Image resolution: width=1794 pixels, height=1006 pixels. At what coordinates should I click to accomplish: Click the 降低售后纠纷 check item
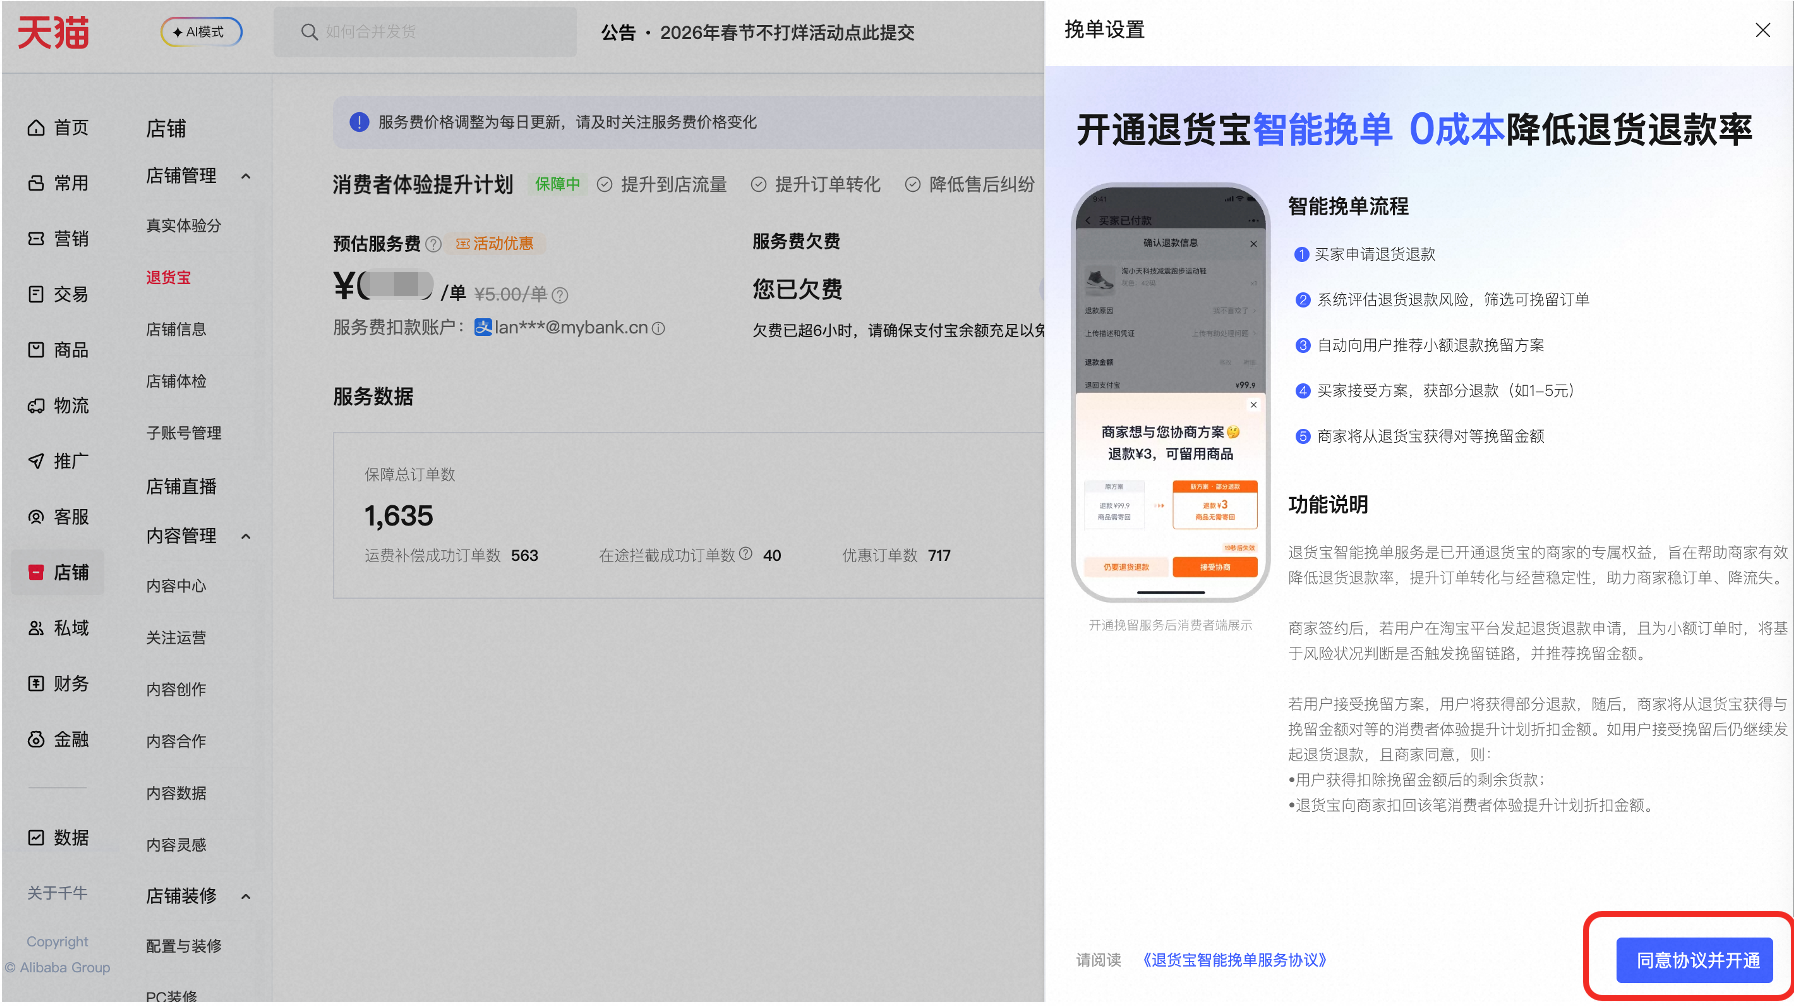(970, 185)
